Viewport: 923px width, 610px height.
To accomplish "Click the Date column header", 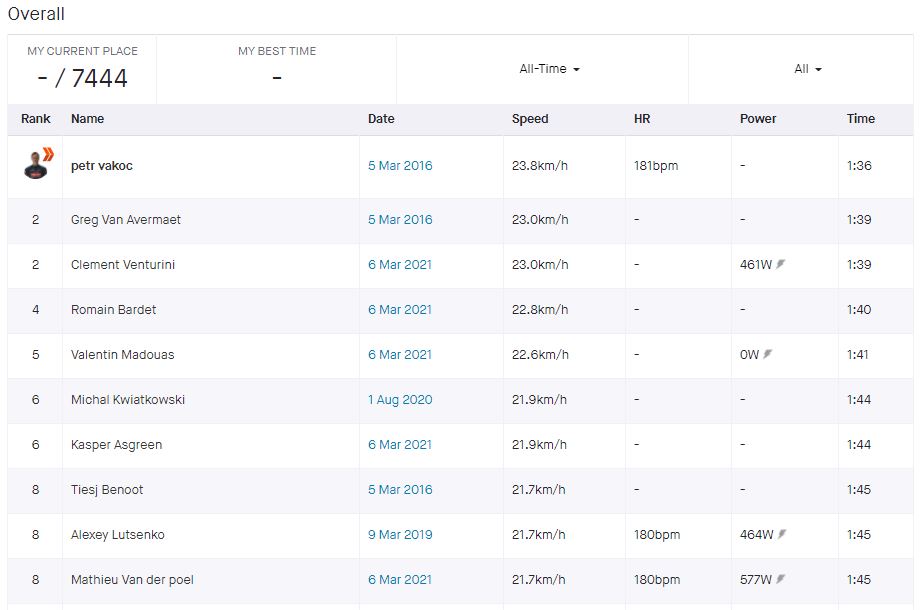I will (381, 118).
